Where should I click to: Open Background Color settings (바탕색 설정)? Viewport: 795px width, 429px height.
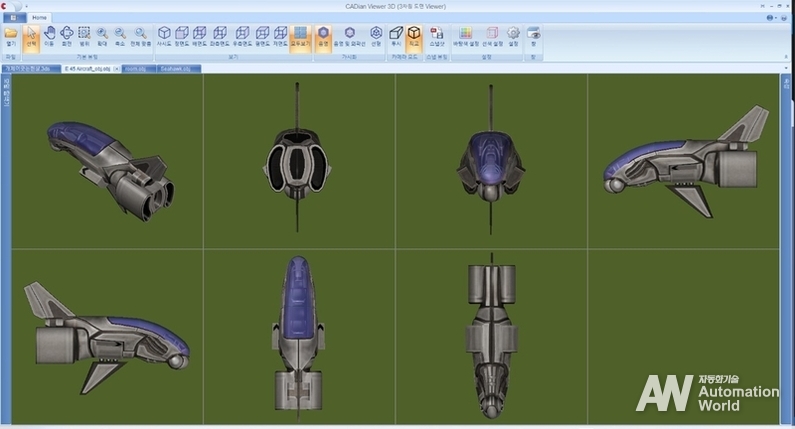pos(466,37)
